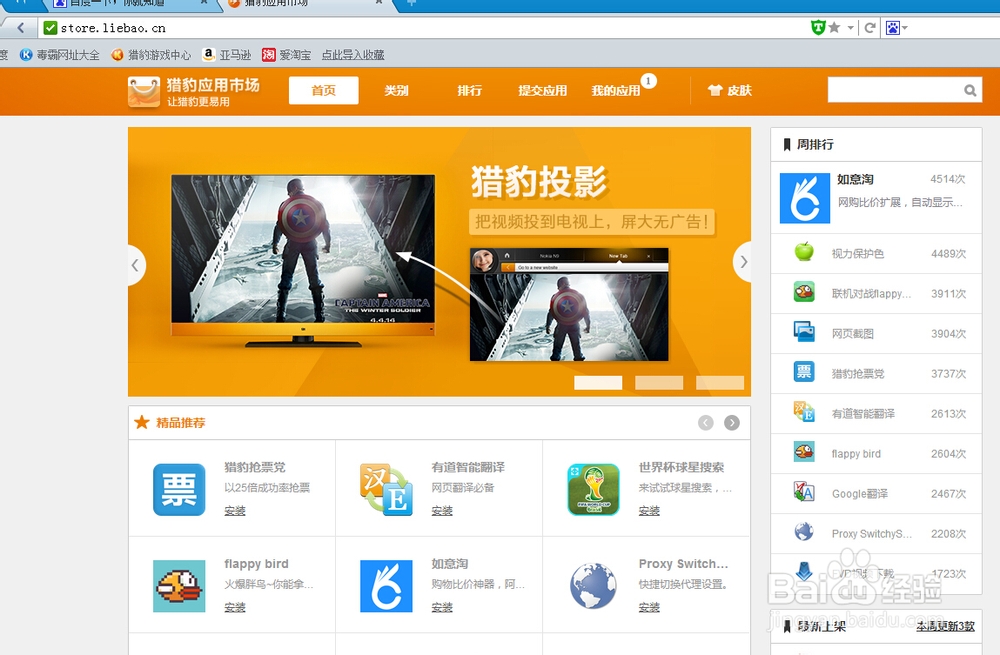Install 有道智能翻译 via 安装 link
Image resolution: width=1000 pixels, height=655 pixels.
442,511
